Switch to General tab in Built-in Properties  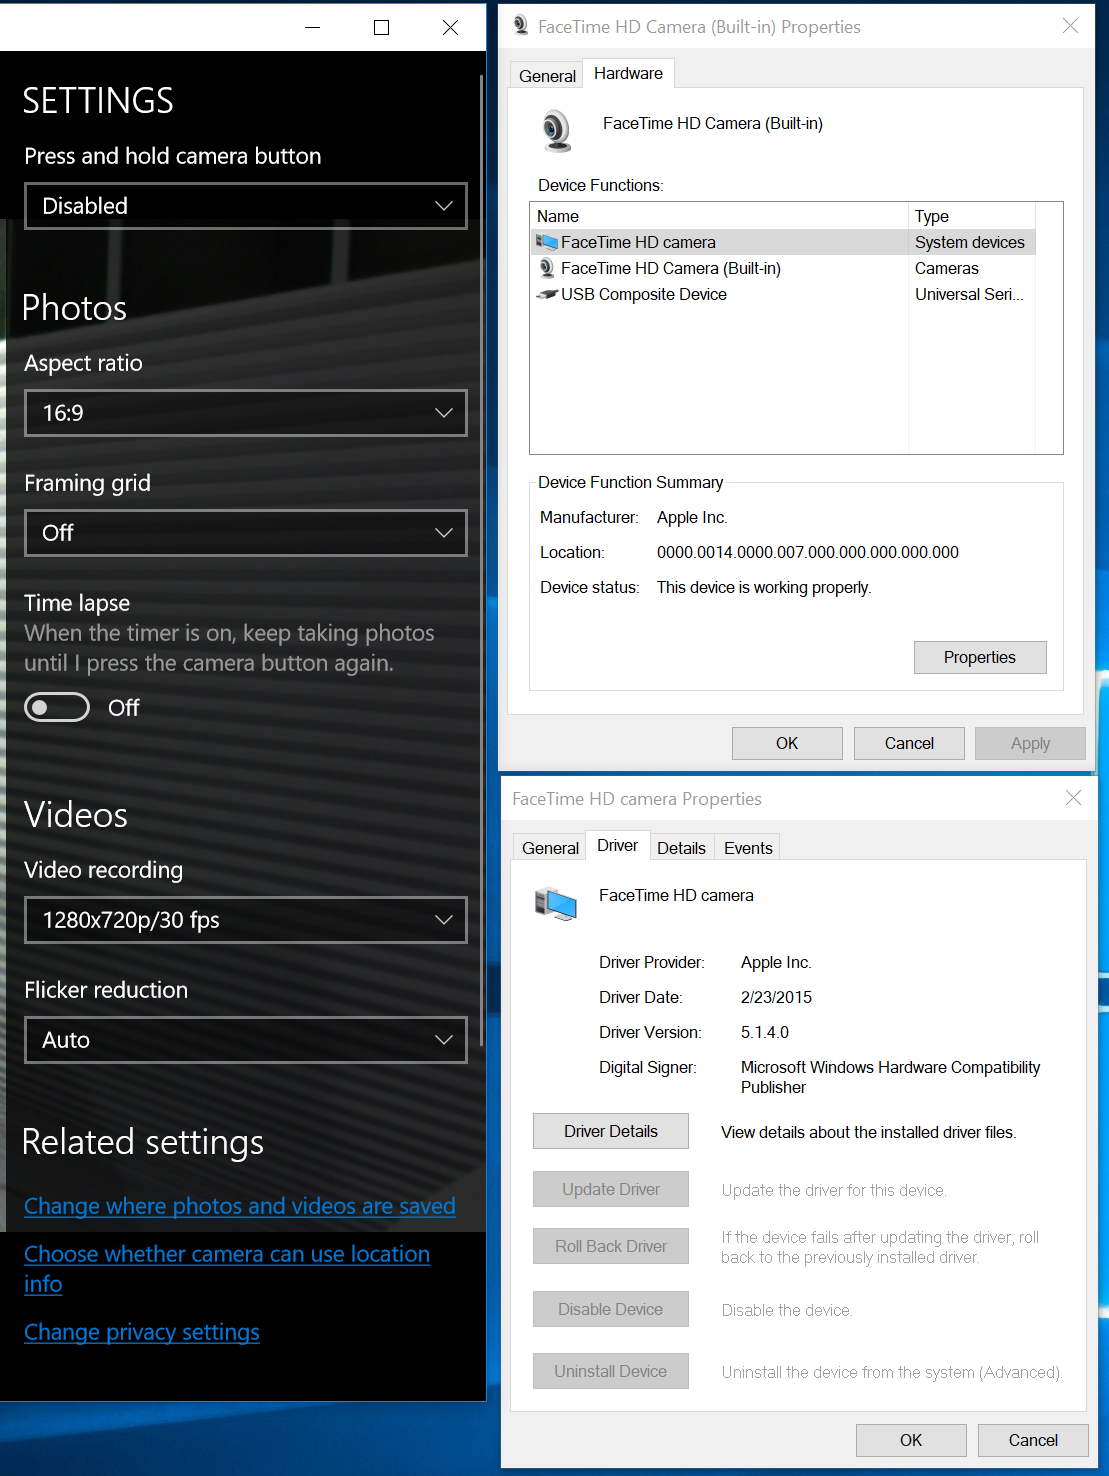point(547,76)
